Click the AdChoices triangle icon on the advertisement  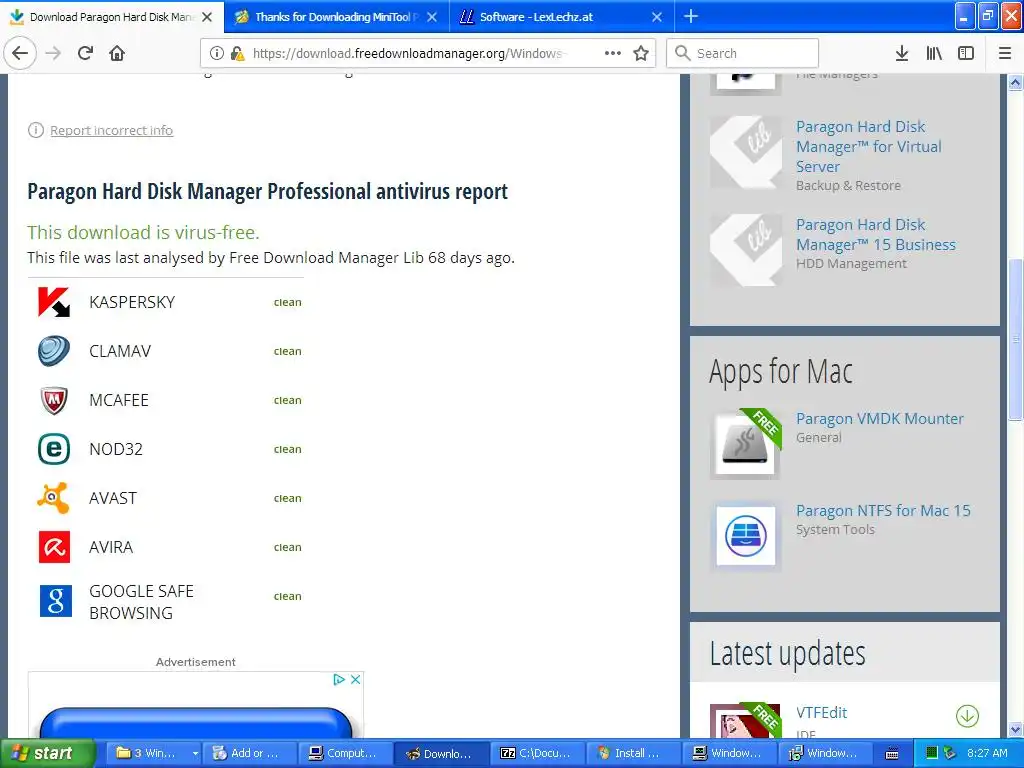pyautogui.click(x=339, y=679)
